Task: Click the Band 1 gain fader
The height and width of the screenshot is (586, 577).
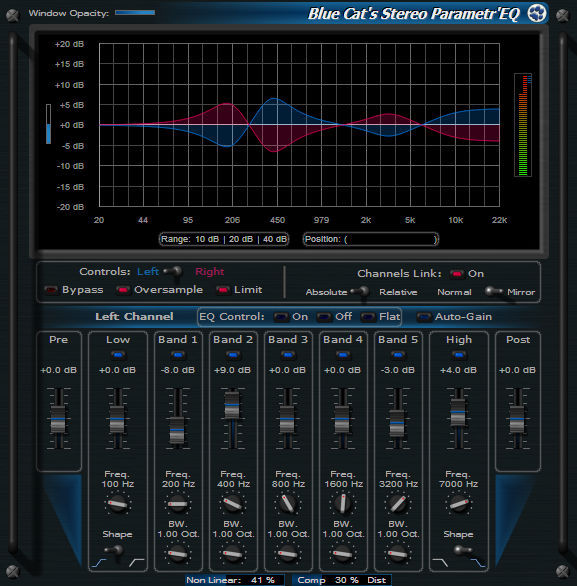Action: [177, 430]
